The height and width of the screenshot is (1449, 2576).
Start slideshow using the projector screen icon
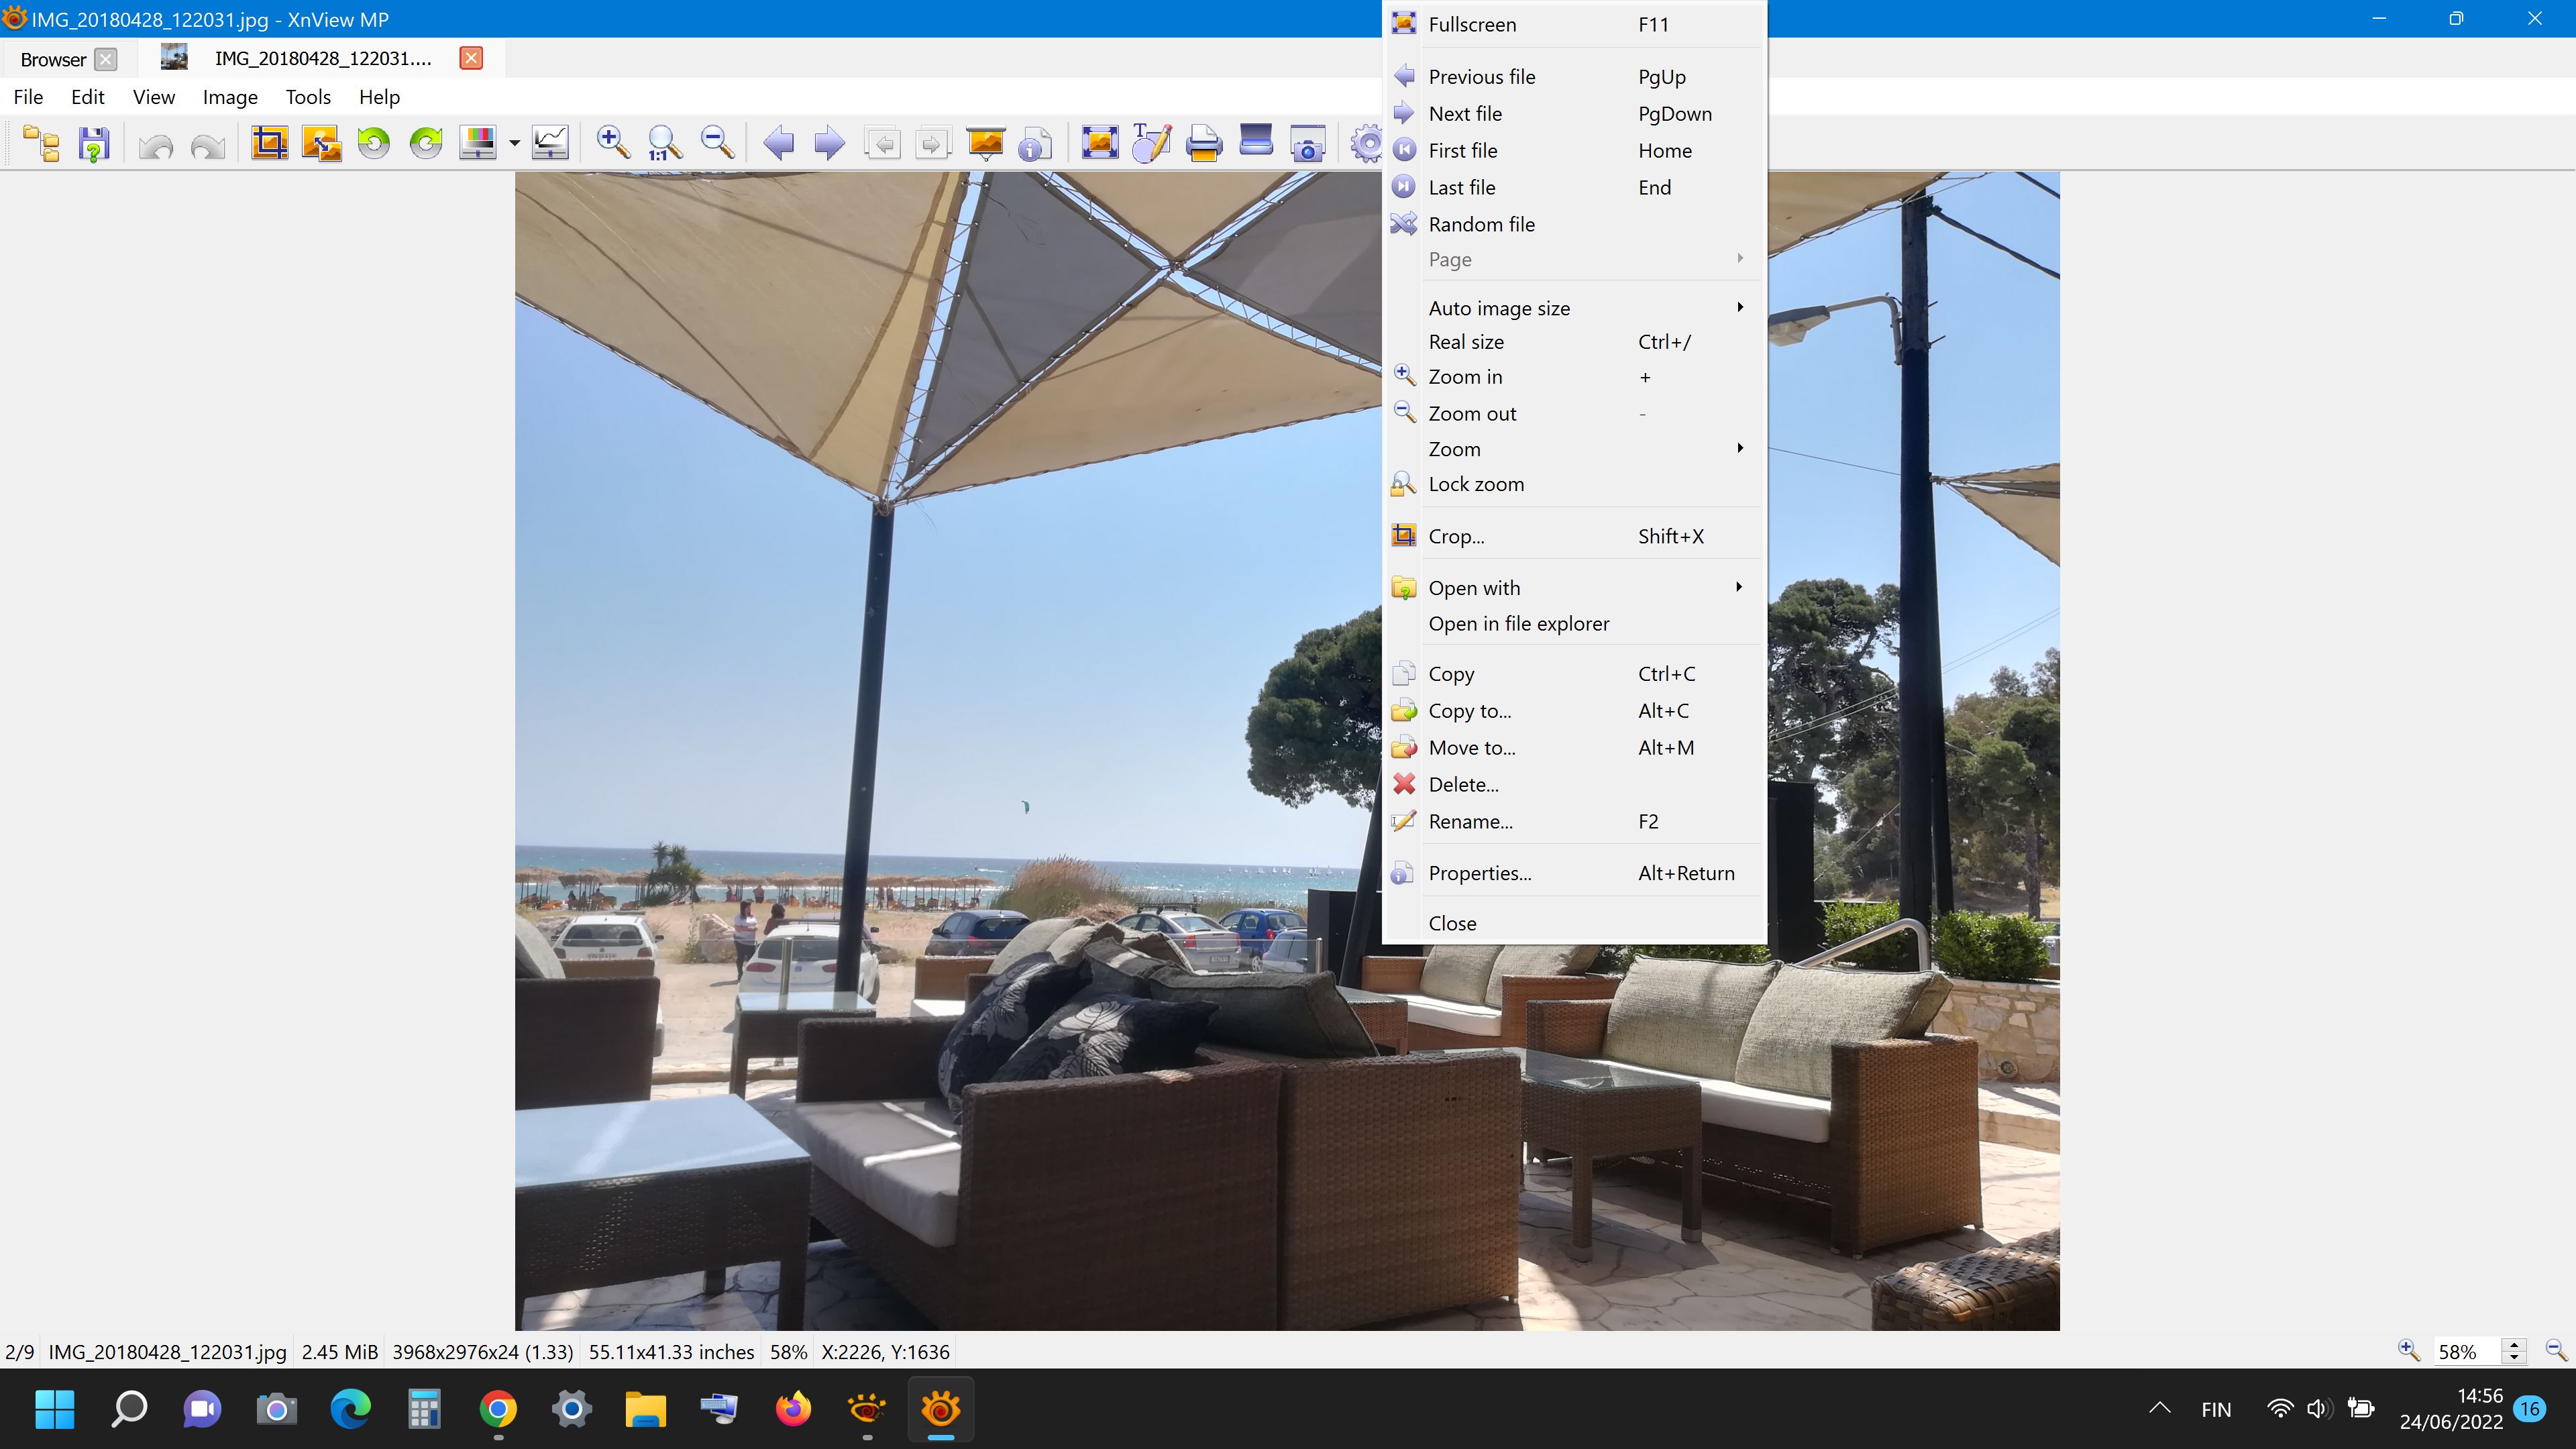point(985,143)
